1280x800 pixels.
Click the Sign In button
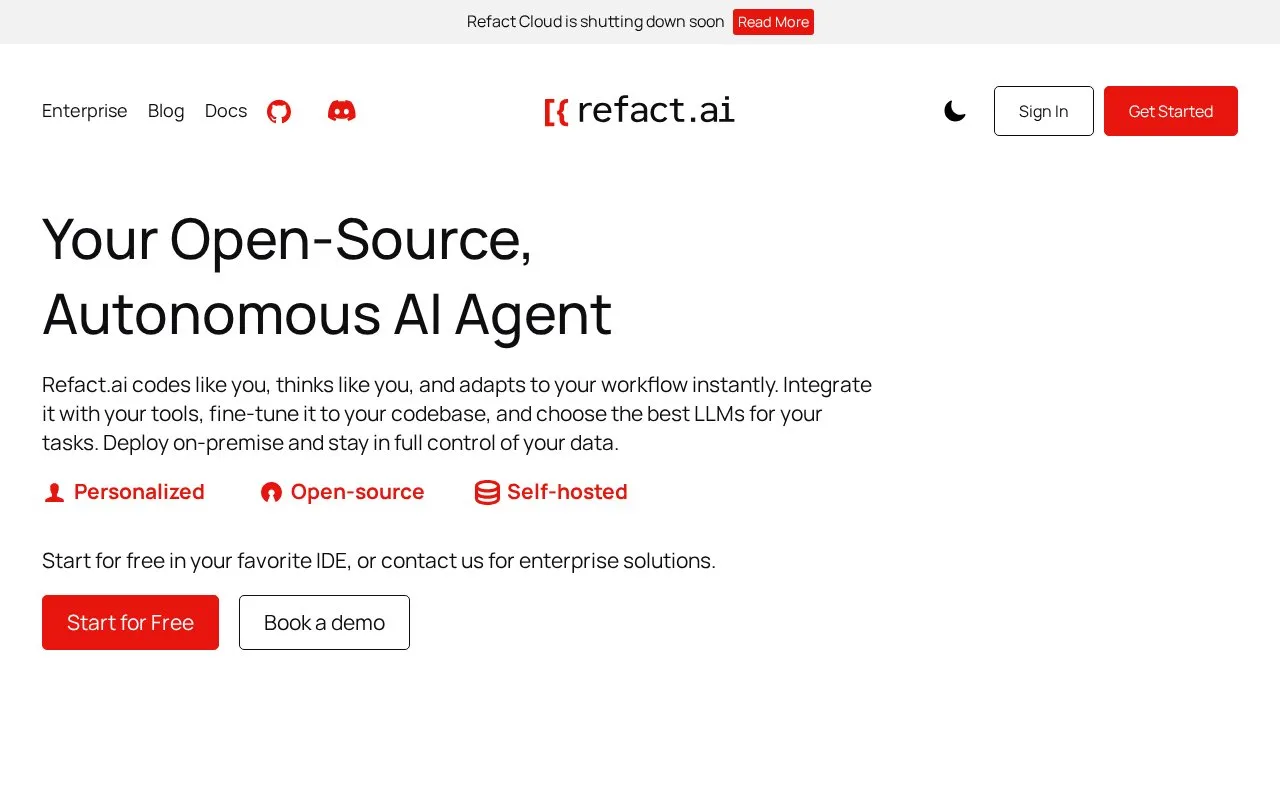click(x=1044, y=111)
